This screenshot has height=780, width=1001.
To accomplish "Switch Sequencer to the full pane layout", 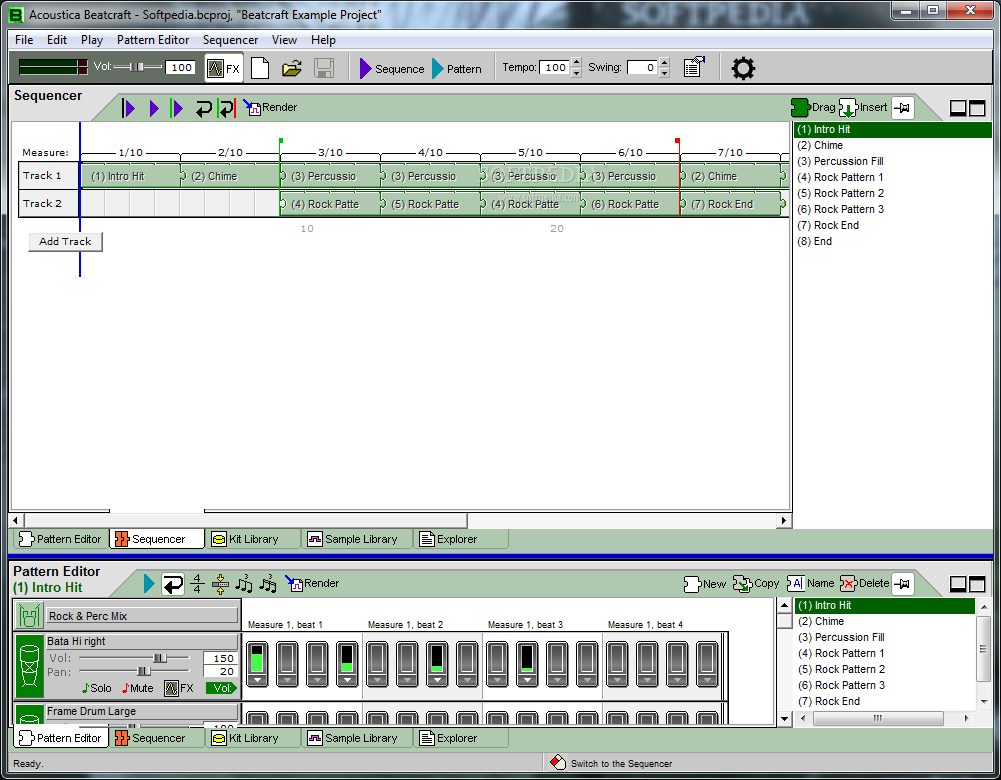I will pyautogui.click(x=977, y=108).
